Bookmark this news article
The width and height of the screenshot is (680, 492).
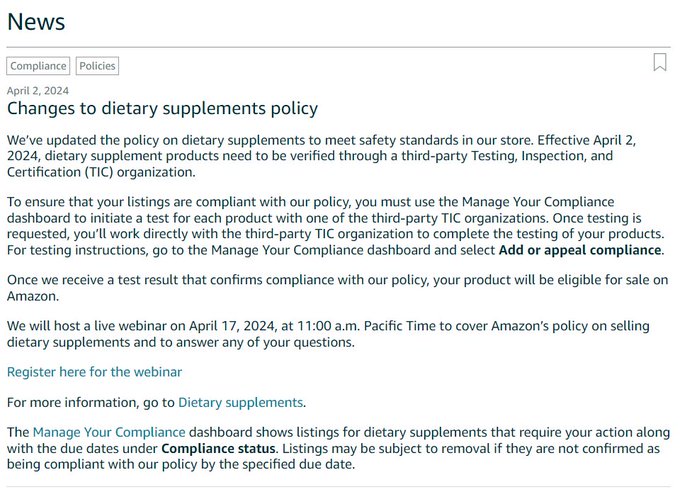click(660, 62)
